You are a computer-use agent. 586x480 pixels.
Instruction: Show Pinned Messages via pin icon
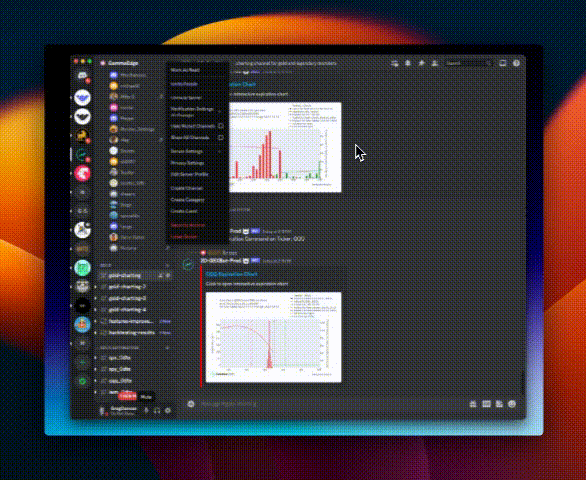(421, 63)
